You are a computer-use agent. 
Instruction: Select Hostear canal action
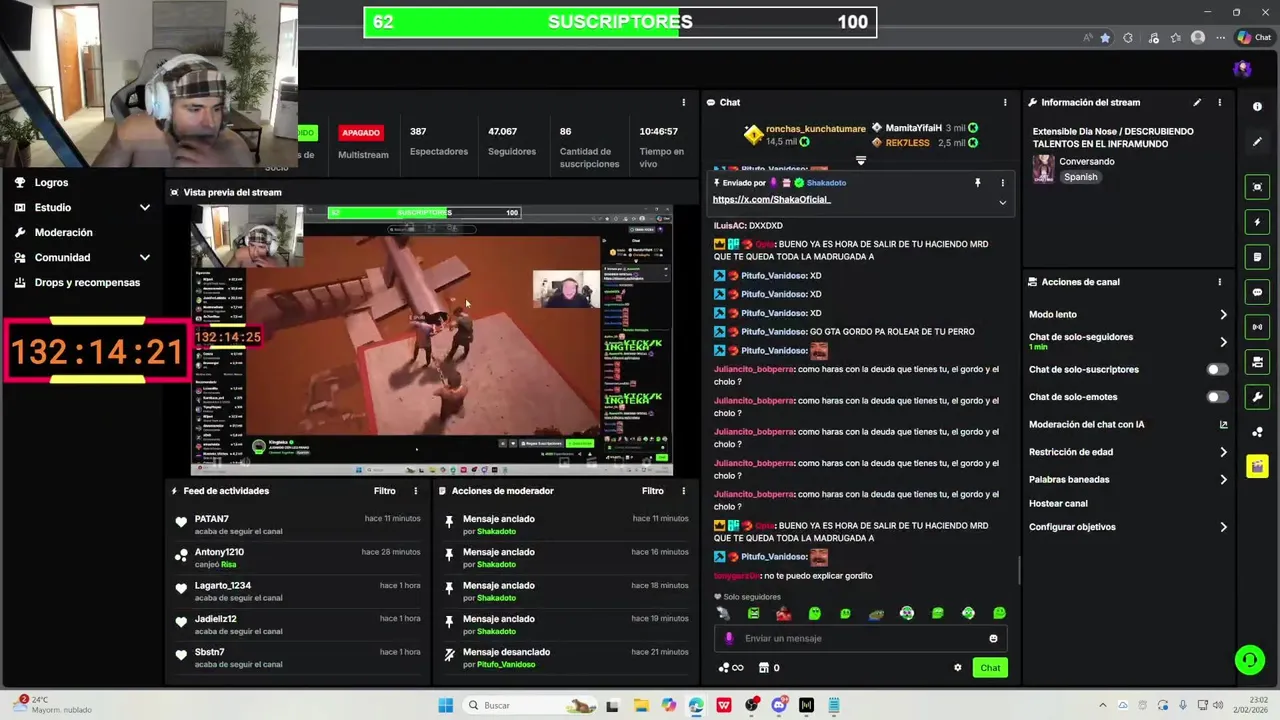click(x=1058, y=503)
